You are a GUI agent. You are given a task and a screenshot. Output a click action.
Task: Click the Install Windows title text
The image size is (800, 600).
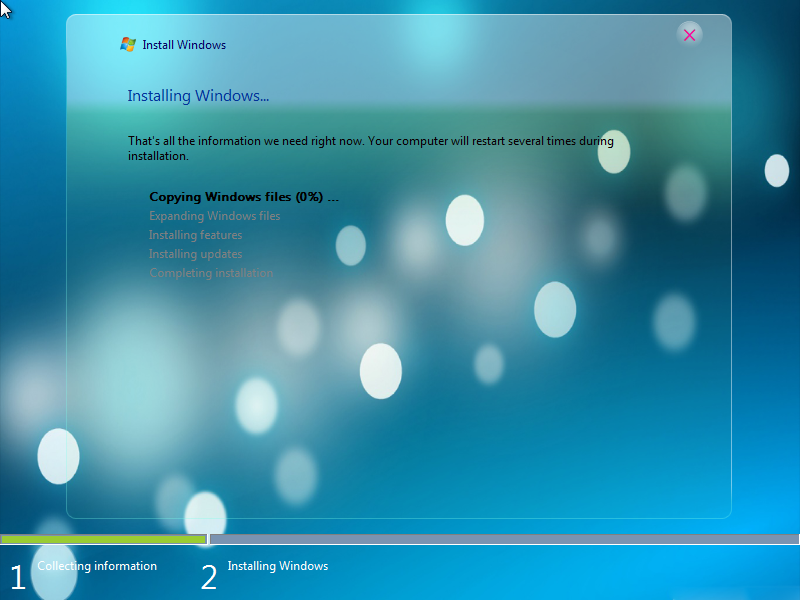tap(184, 45)
